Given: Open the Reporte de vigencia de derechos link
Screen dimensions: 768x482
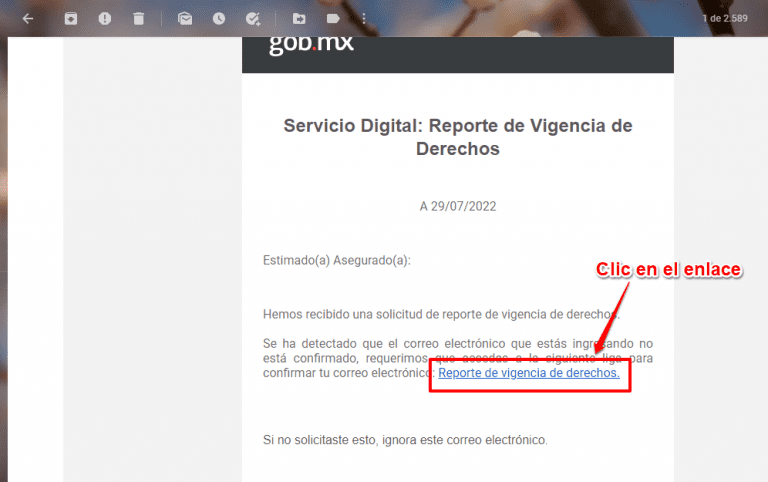Looking at the screenshot, I should click(529, 373).
